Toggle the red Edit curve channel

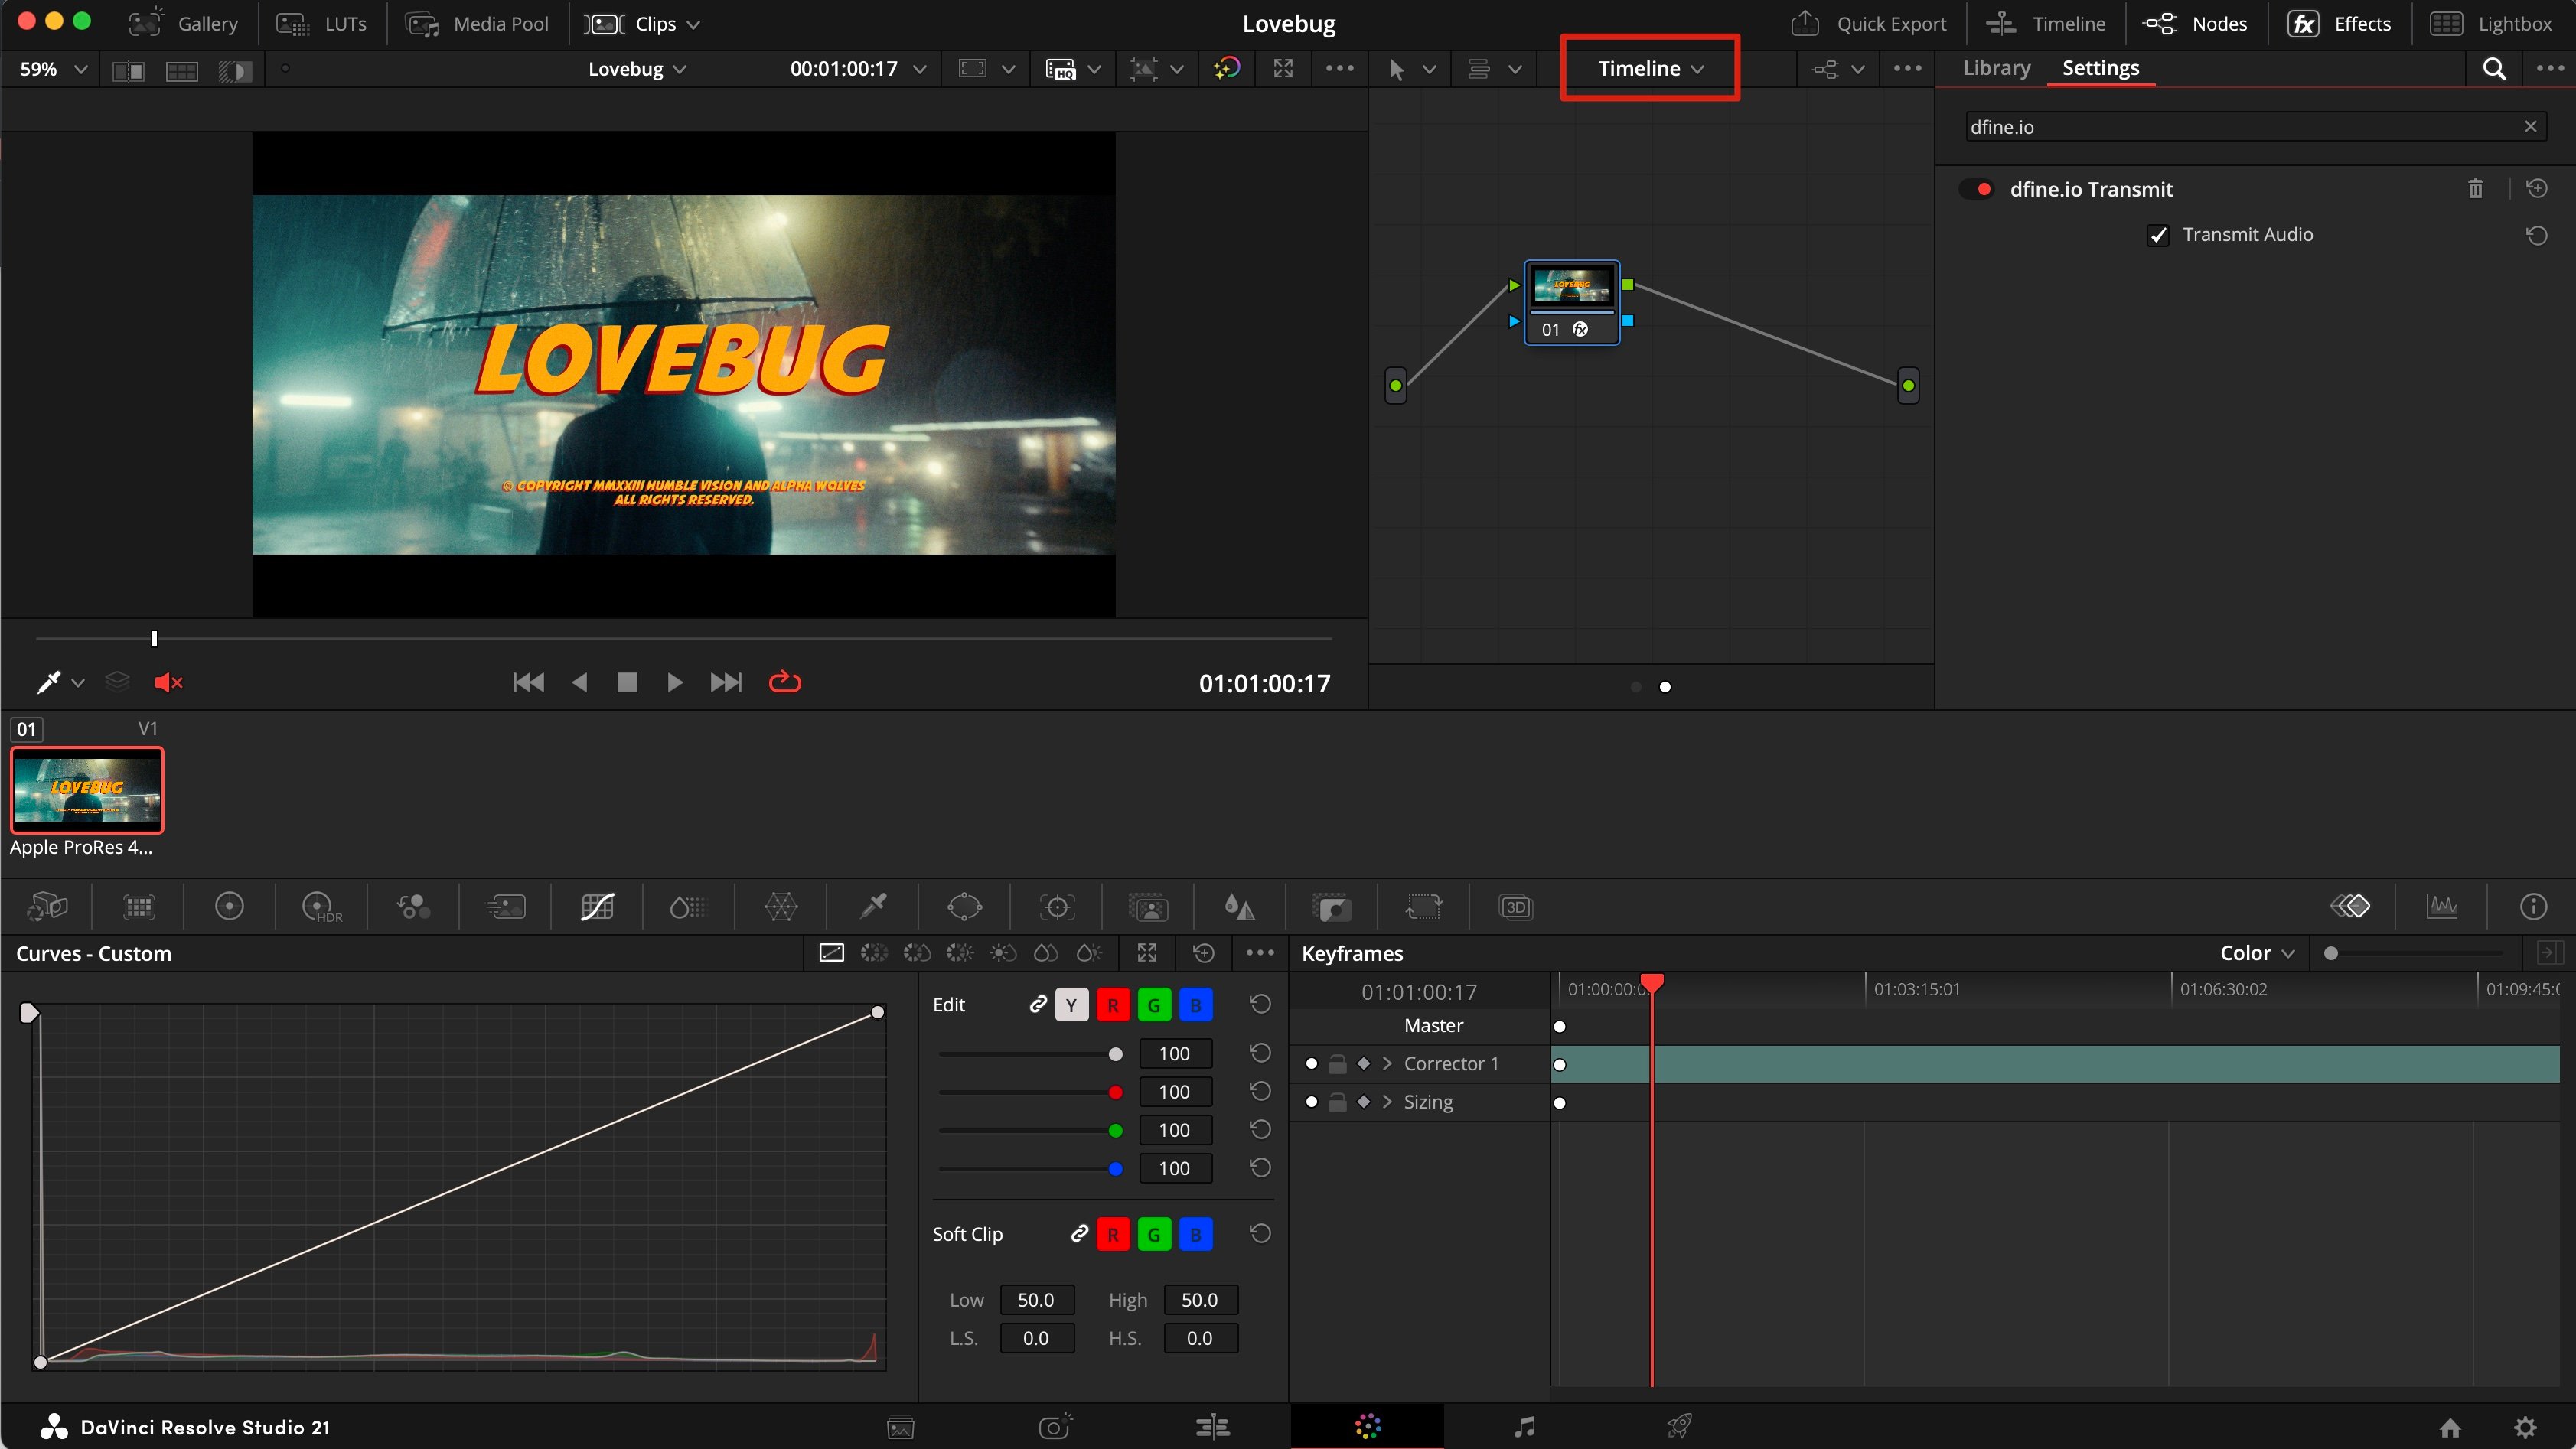click(1113, 1005)
